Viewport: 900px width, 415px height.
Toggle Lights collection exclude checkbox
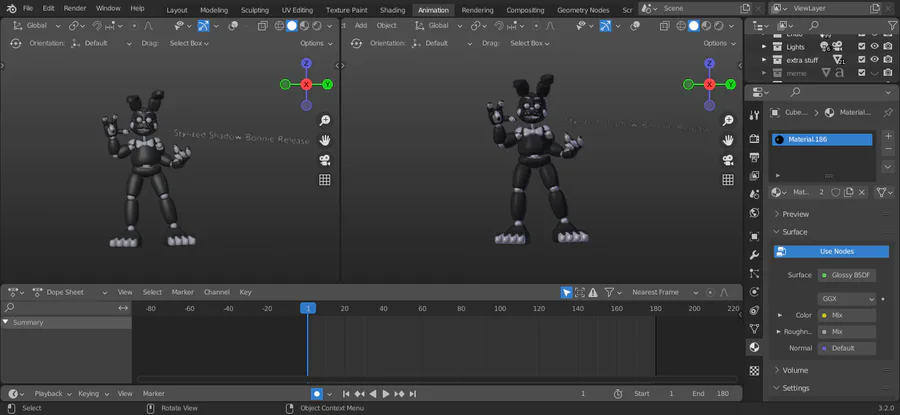862,46
